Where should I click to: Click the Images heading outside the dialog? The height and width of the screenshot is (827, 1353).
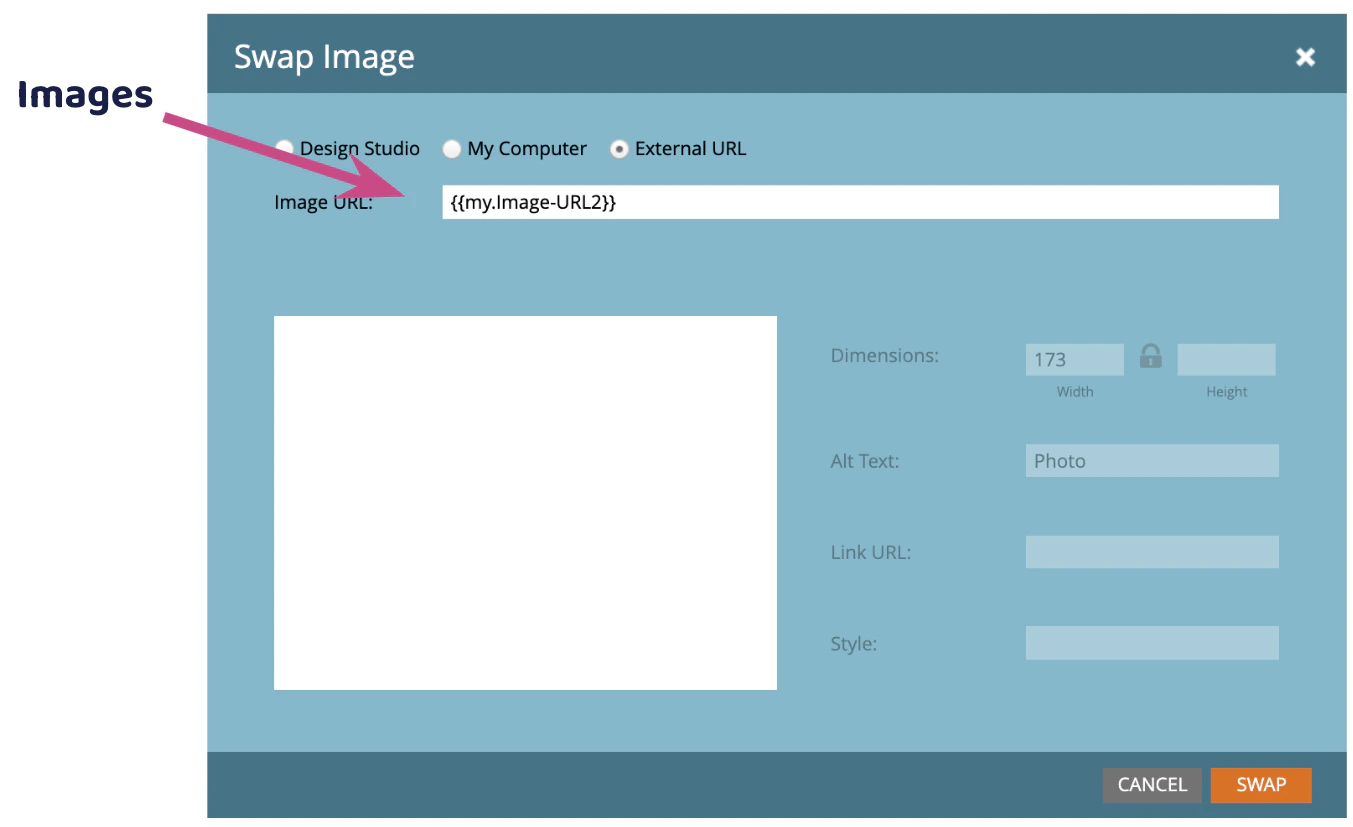[84, 95]
